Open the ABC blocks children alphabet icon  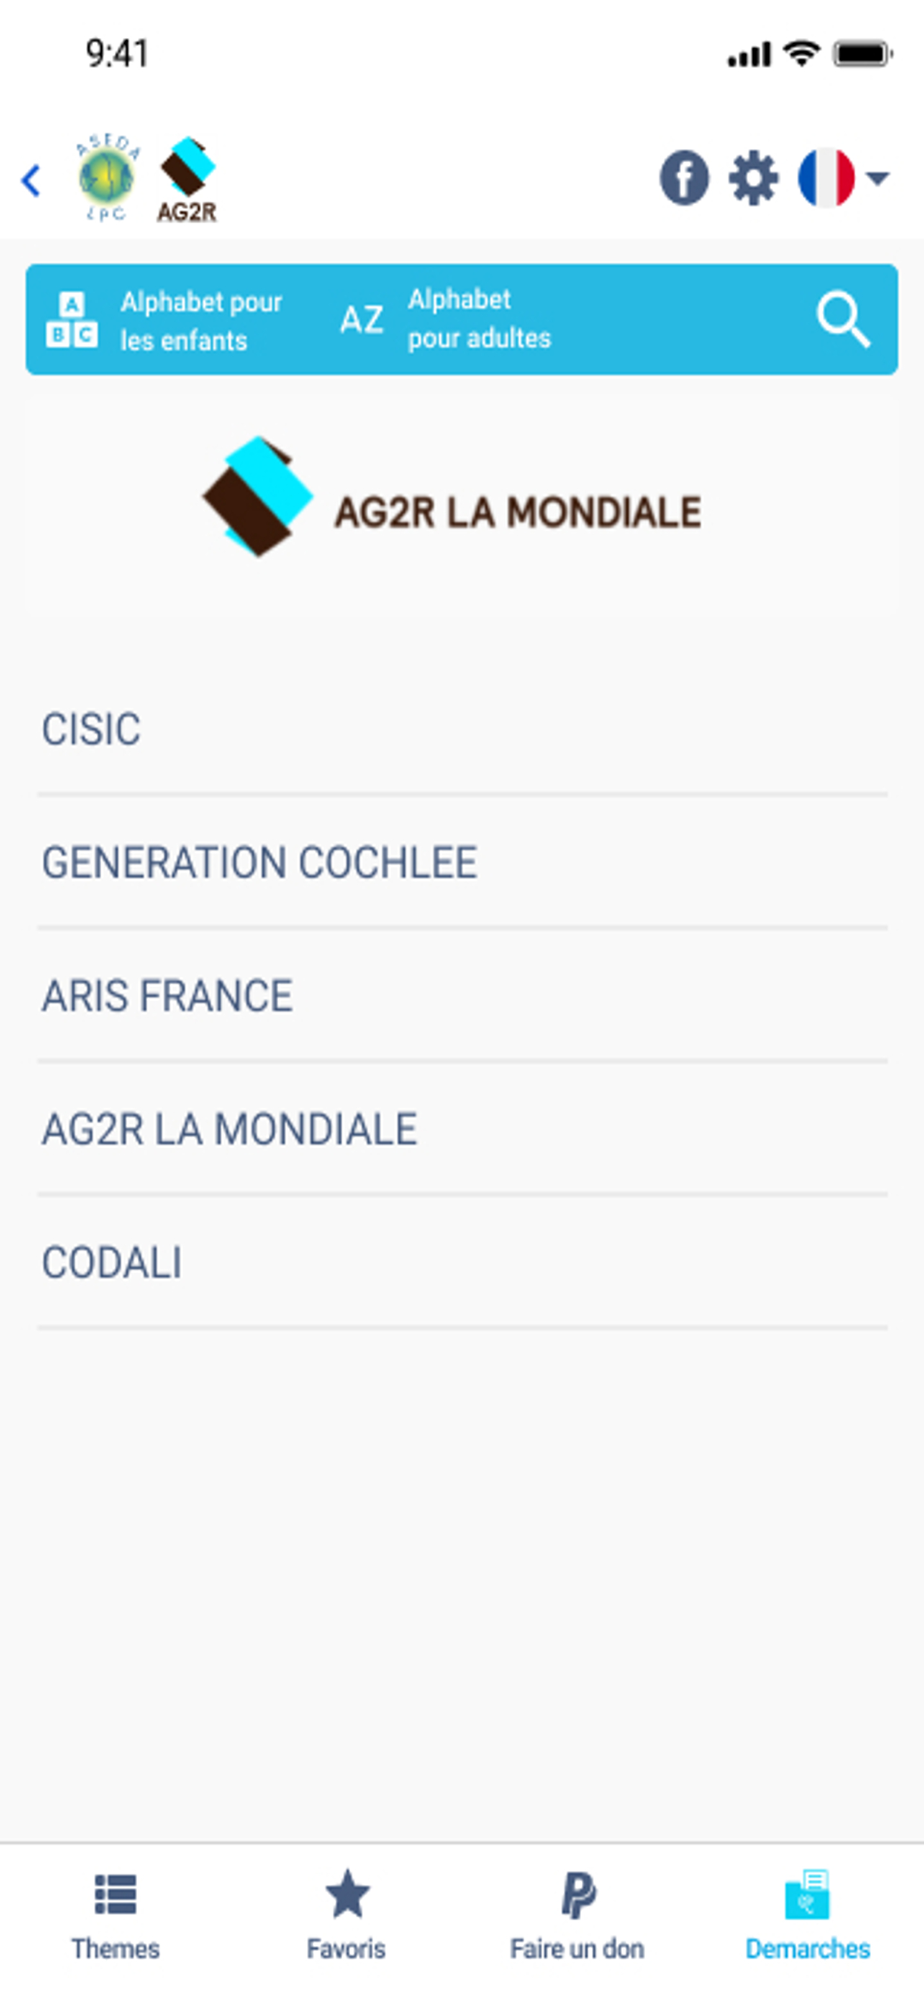pyautogui.click(x=72, y=320)
